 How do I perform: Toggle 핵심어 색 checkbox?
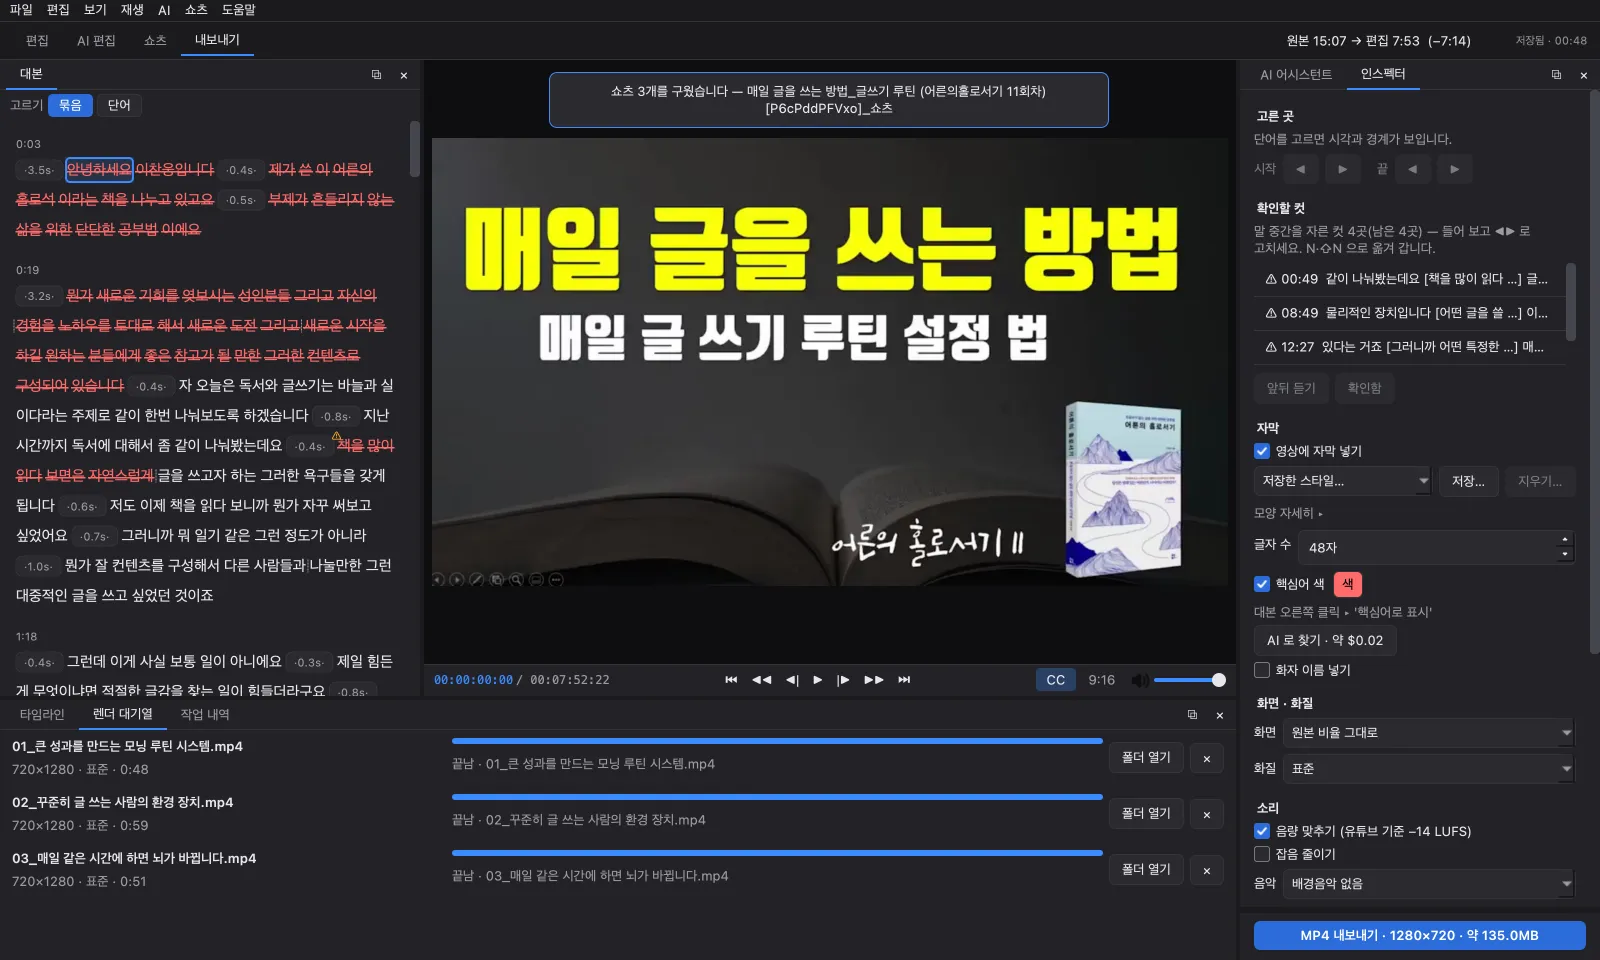(1262, 584)
